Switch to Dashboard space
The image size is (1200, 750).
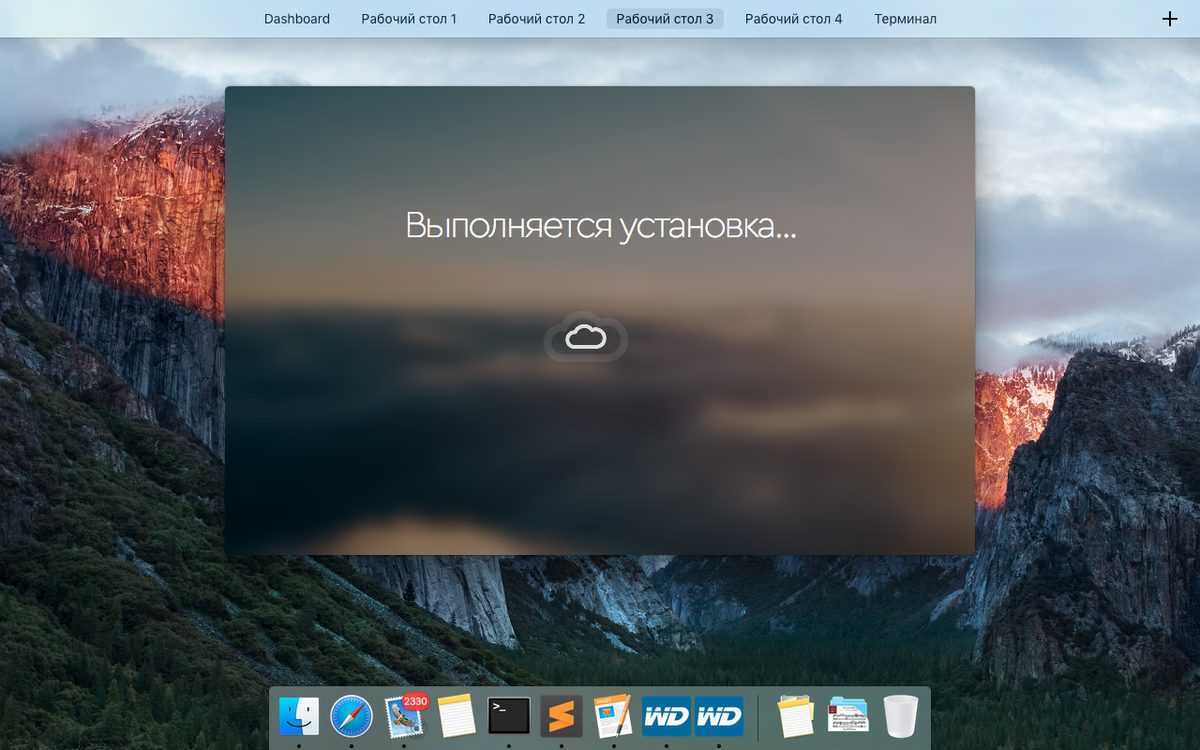click(x=297, y=19)
